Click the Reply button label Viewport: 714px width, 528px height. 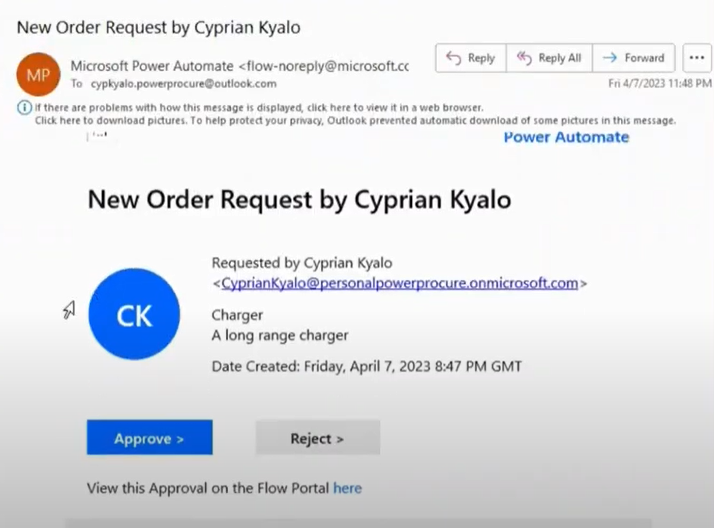481,58
